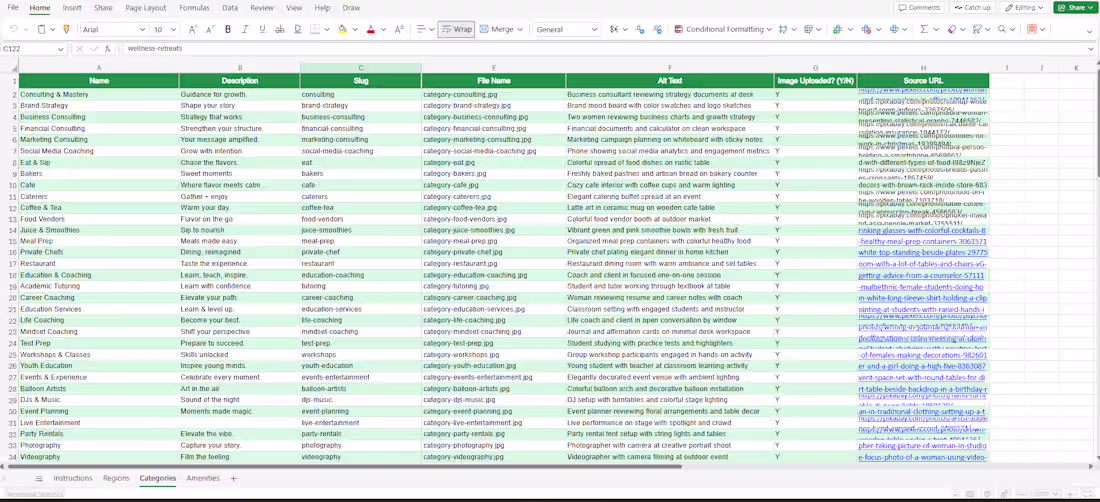The width and height of the screenshot is (1100, 502).
Task: Toggle Italic formatting
Action: (x=245, y=29)
